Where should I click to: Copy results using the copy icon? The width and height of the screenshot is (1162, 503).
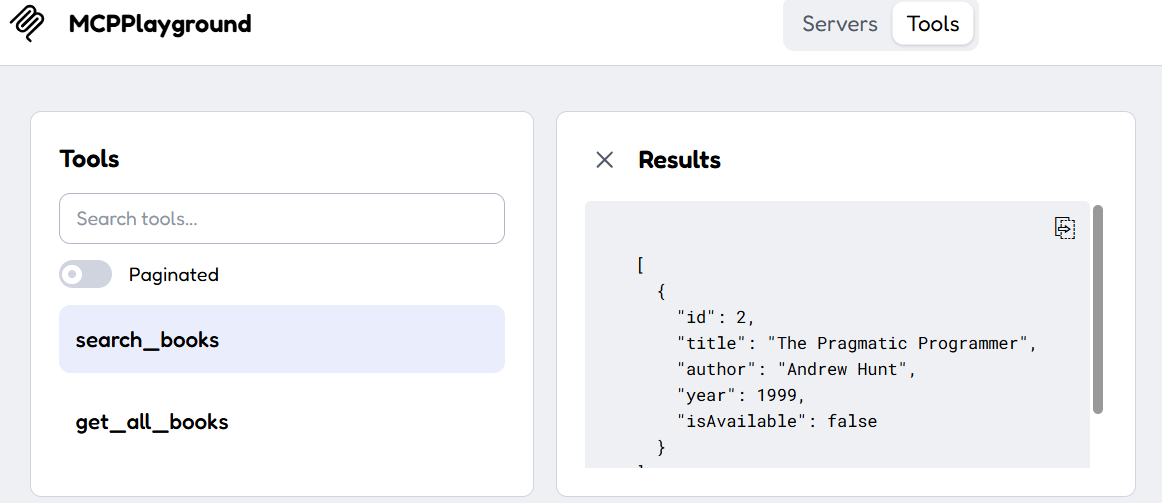[1065, 228]
